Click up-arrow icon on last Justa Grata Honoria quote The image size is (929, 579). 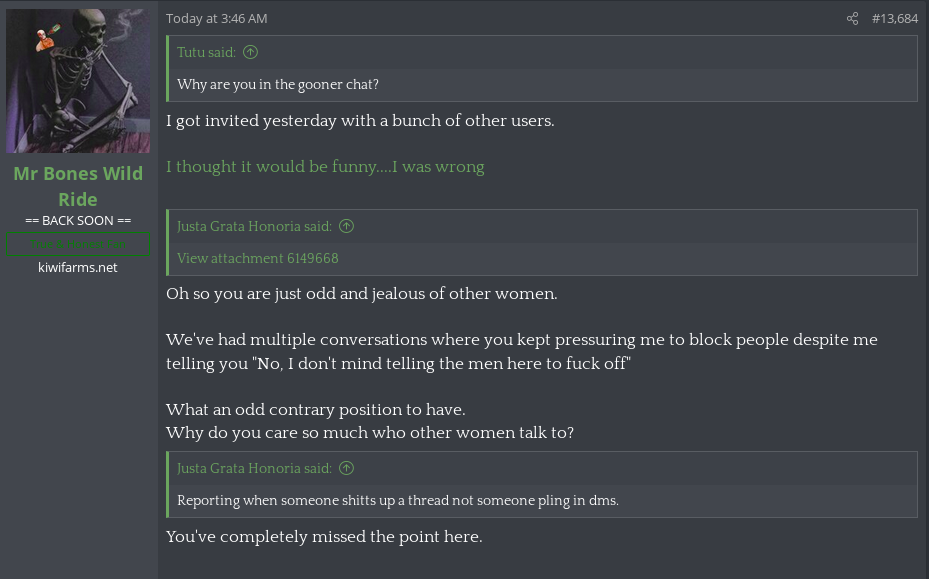click(x=346, y=468)
